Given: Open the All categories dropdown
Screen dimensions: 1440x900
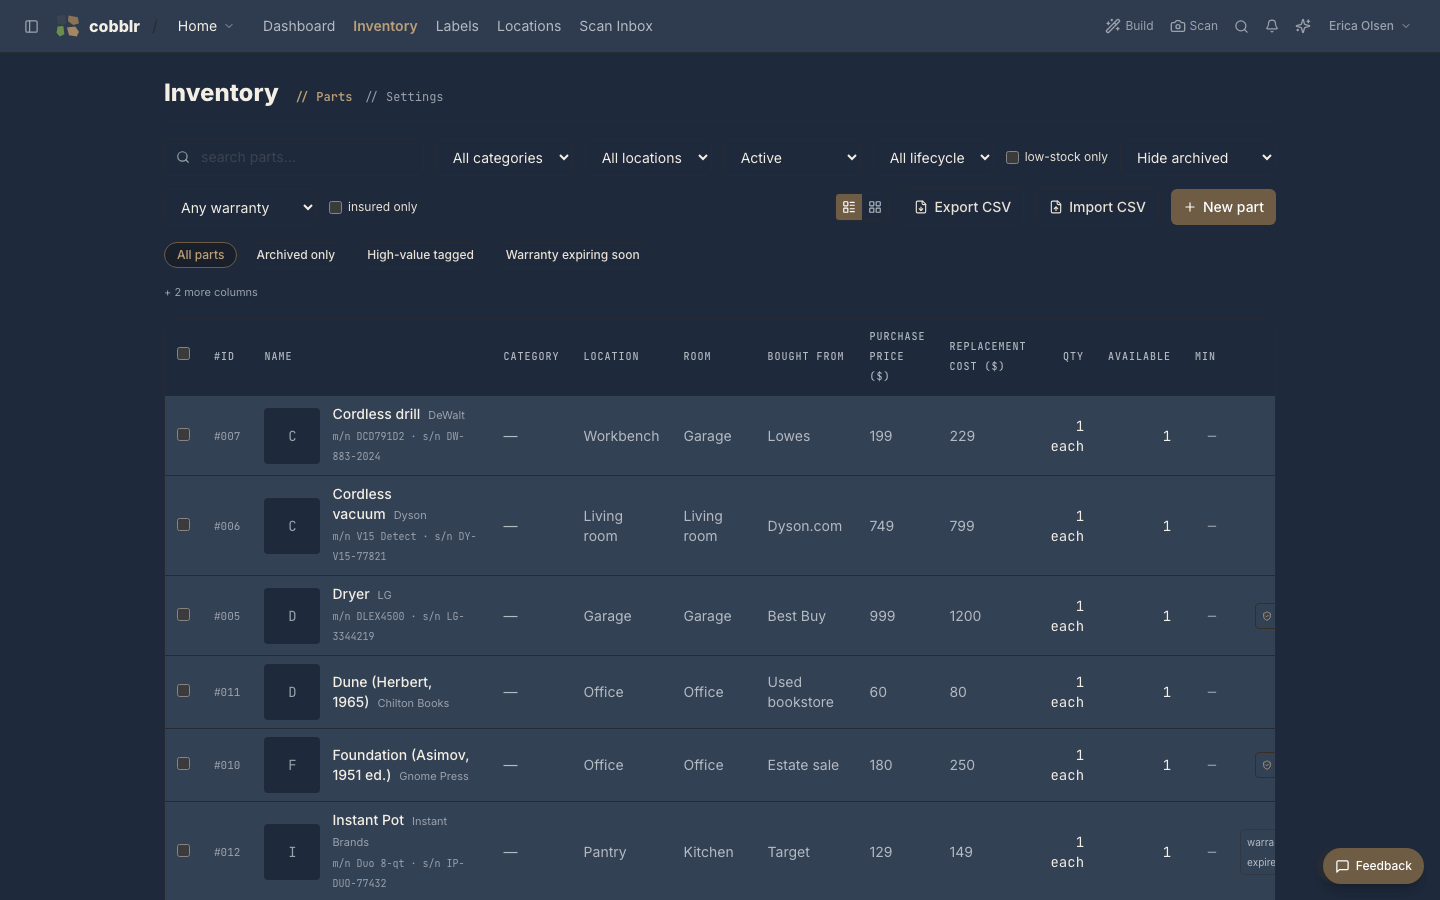Looking at the screenshot, I should pos(510,158).
